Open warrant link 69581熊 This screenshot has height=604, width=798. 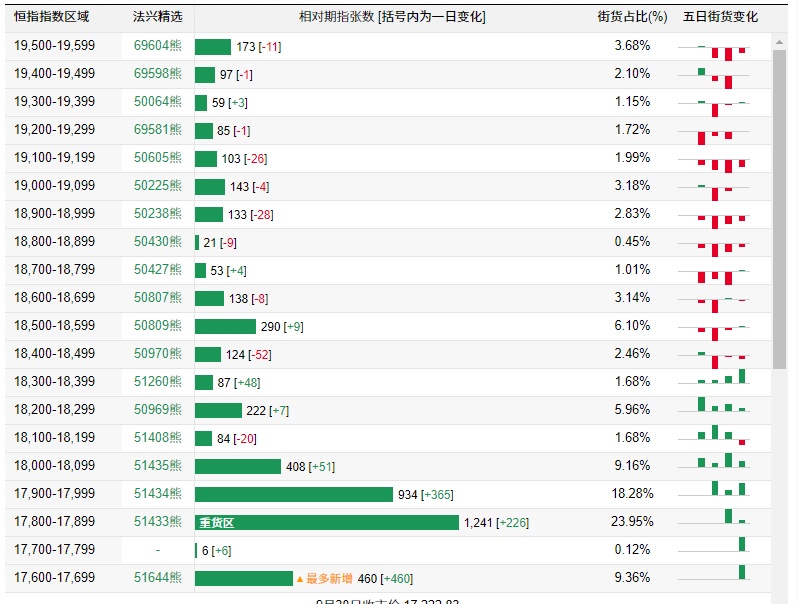(158, 130)
